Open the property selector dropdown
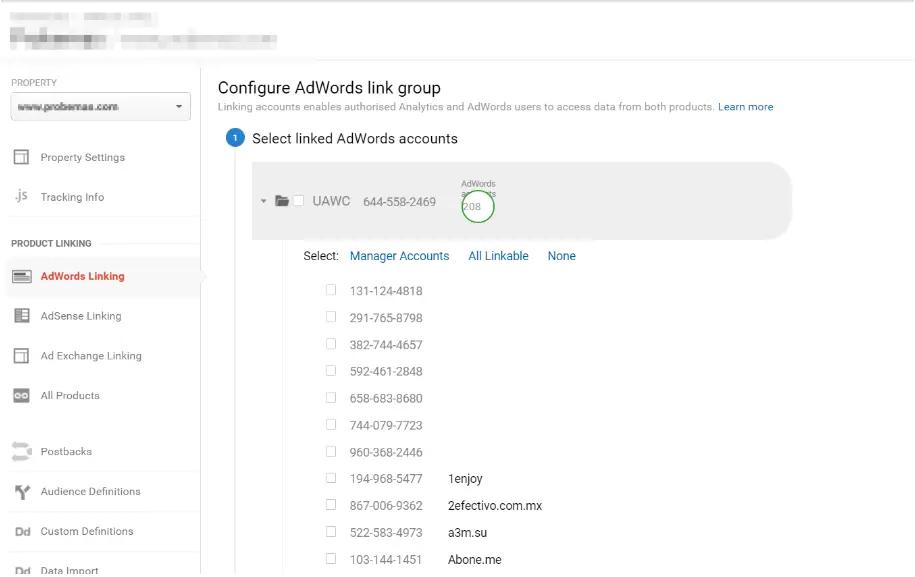The image size is (915, 577). (x=100, y=107)
